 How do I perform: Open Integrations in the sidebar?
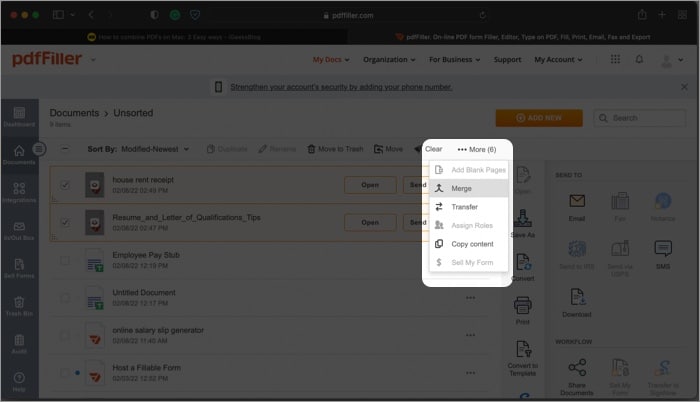pyautogui.click(x=19, y=193)
